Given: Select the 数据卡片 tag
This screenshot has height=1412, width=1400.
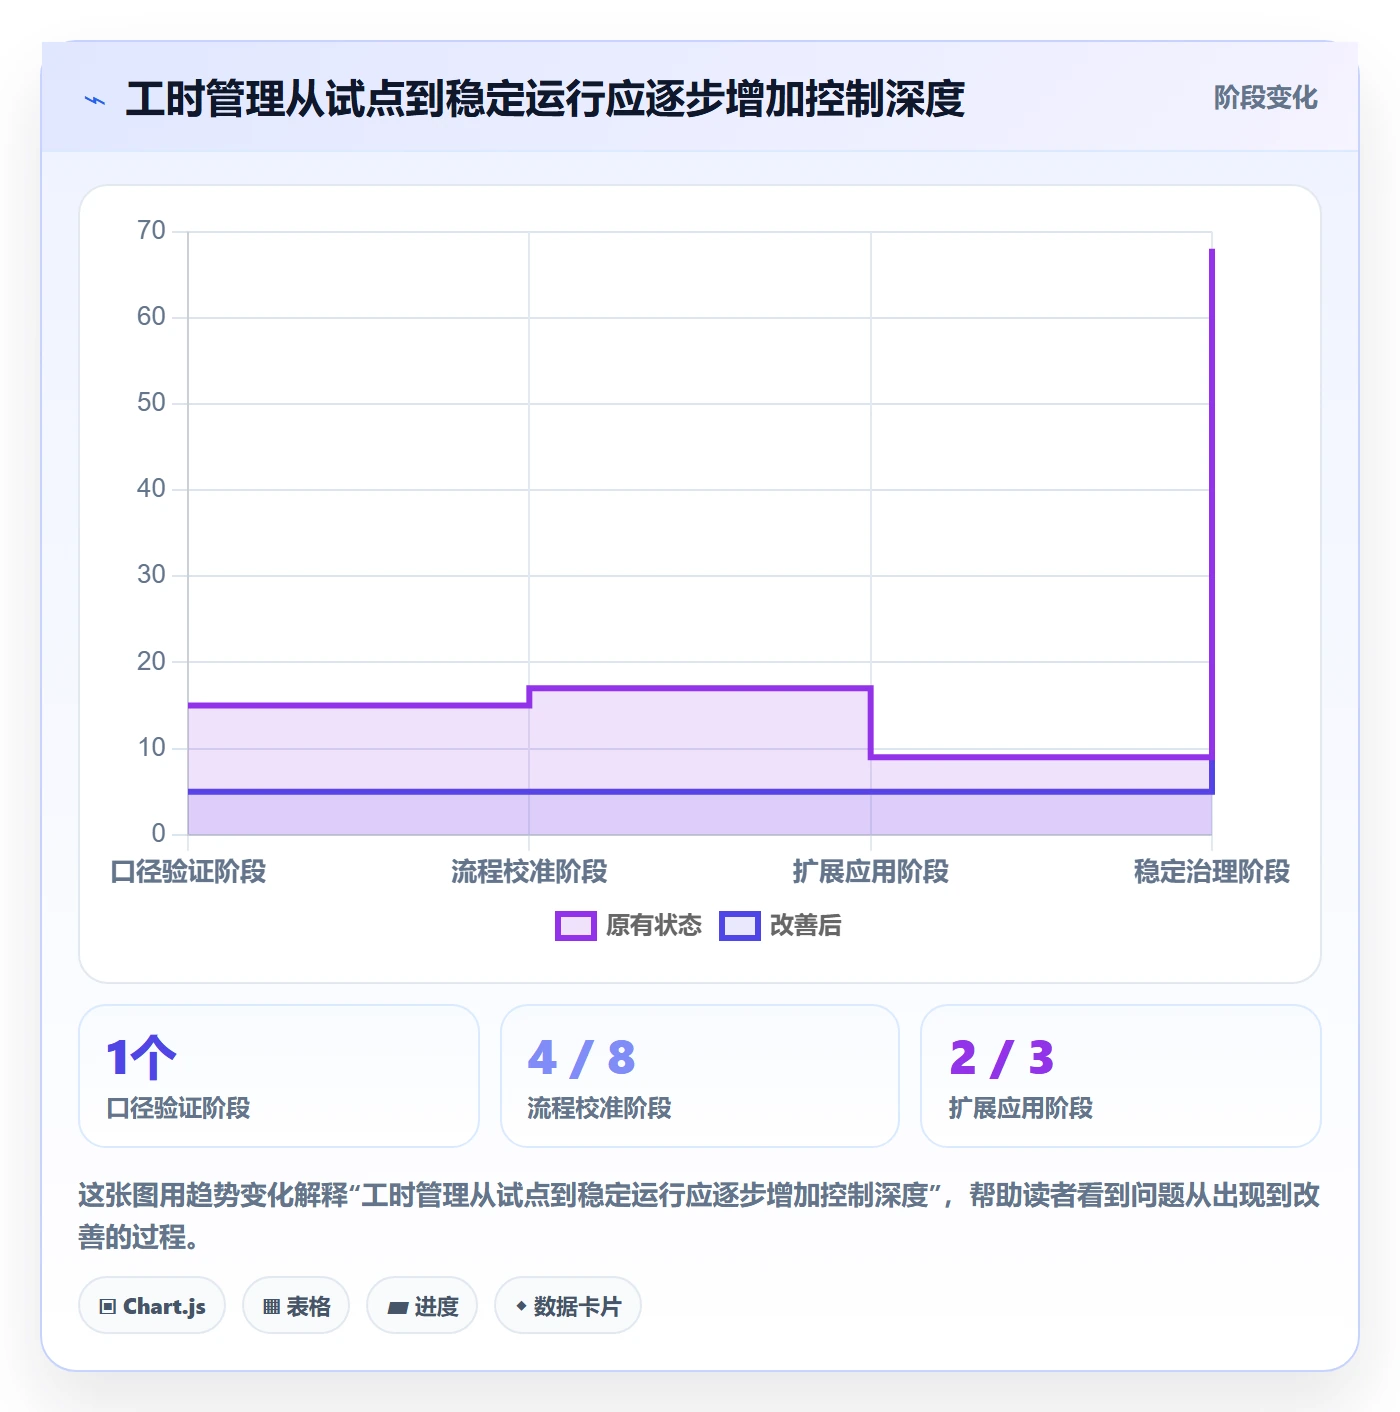Looking at the screenshot, I should click(x=568, y=1305).
